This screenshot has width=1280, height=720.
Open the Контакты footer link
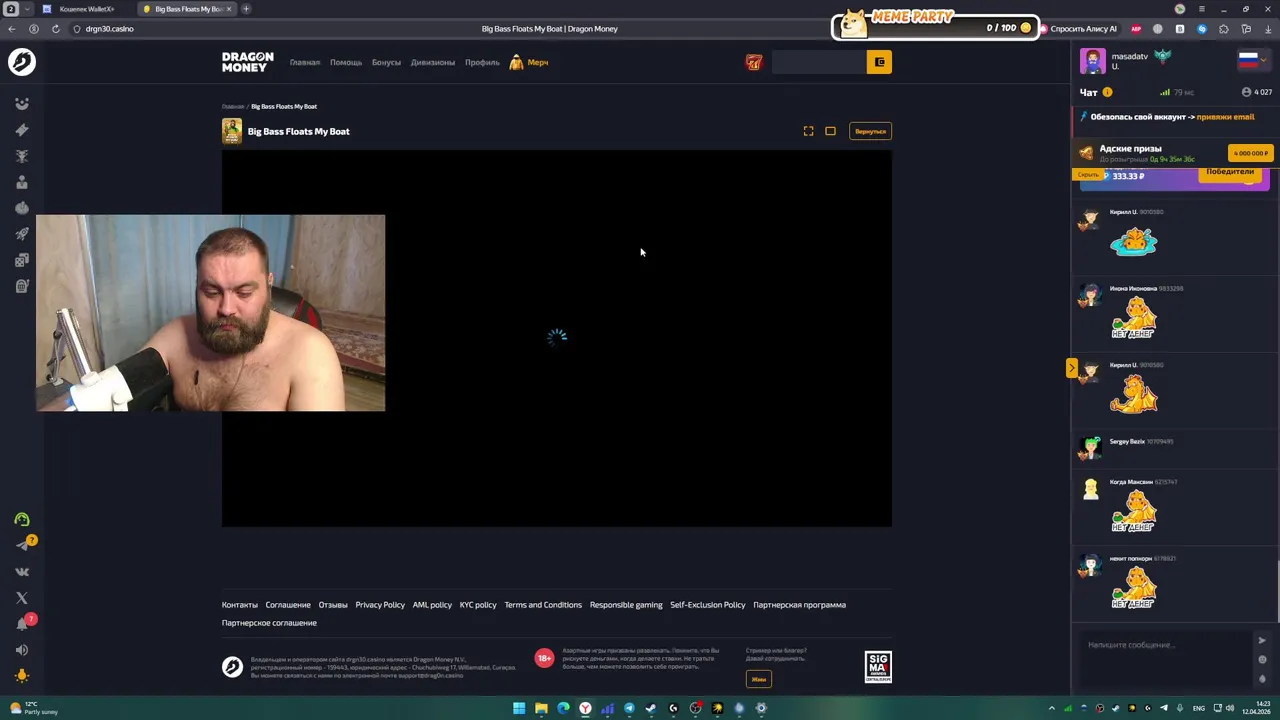(240, 605)
